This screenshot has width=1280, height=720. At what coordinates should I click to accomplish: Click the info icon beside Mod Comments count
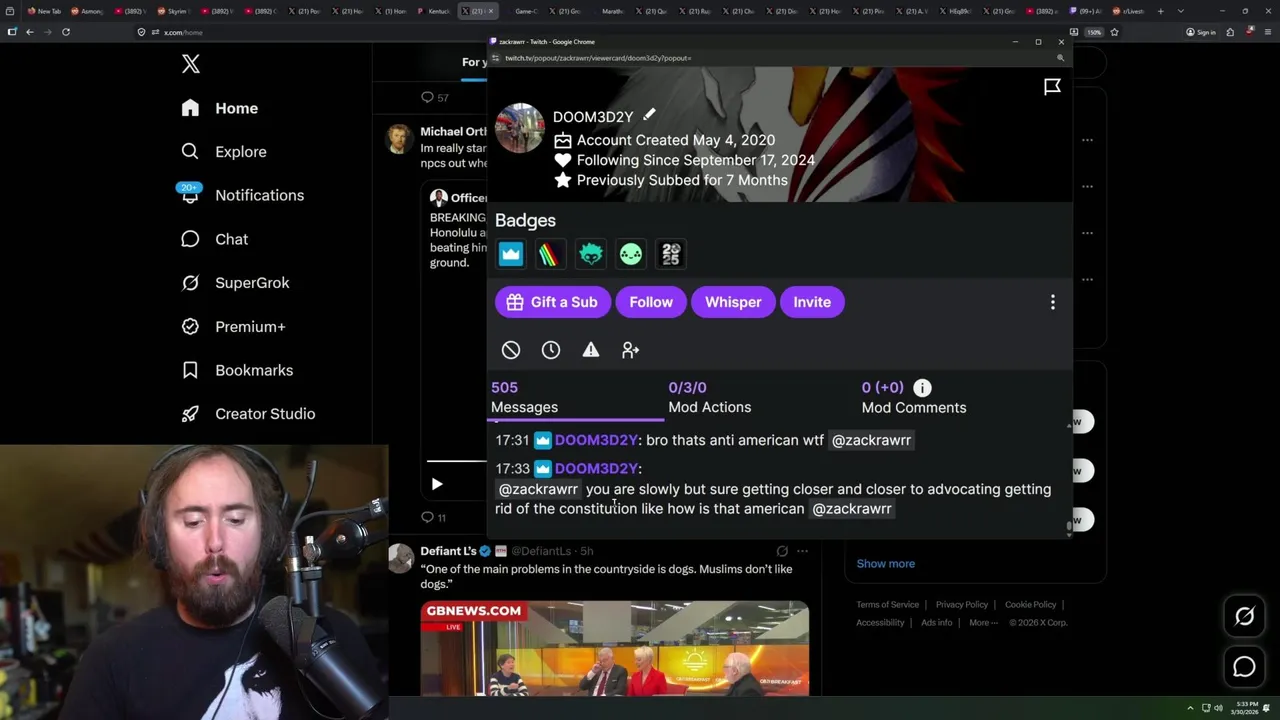point(922,387)
